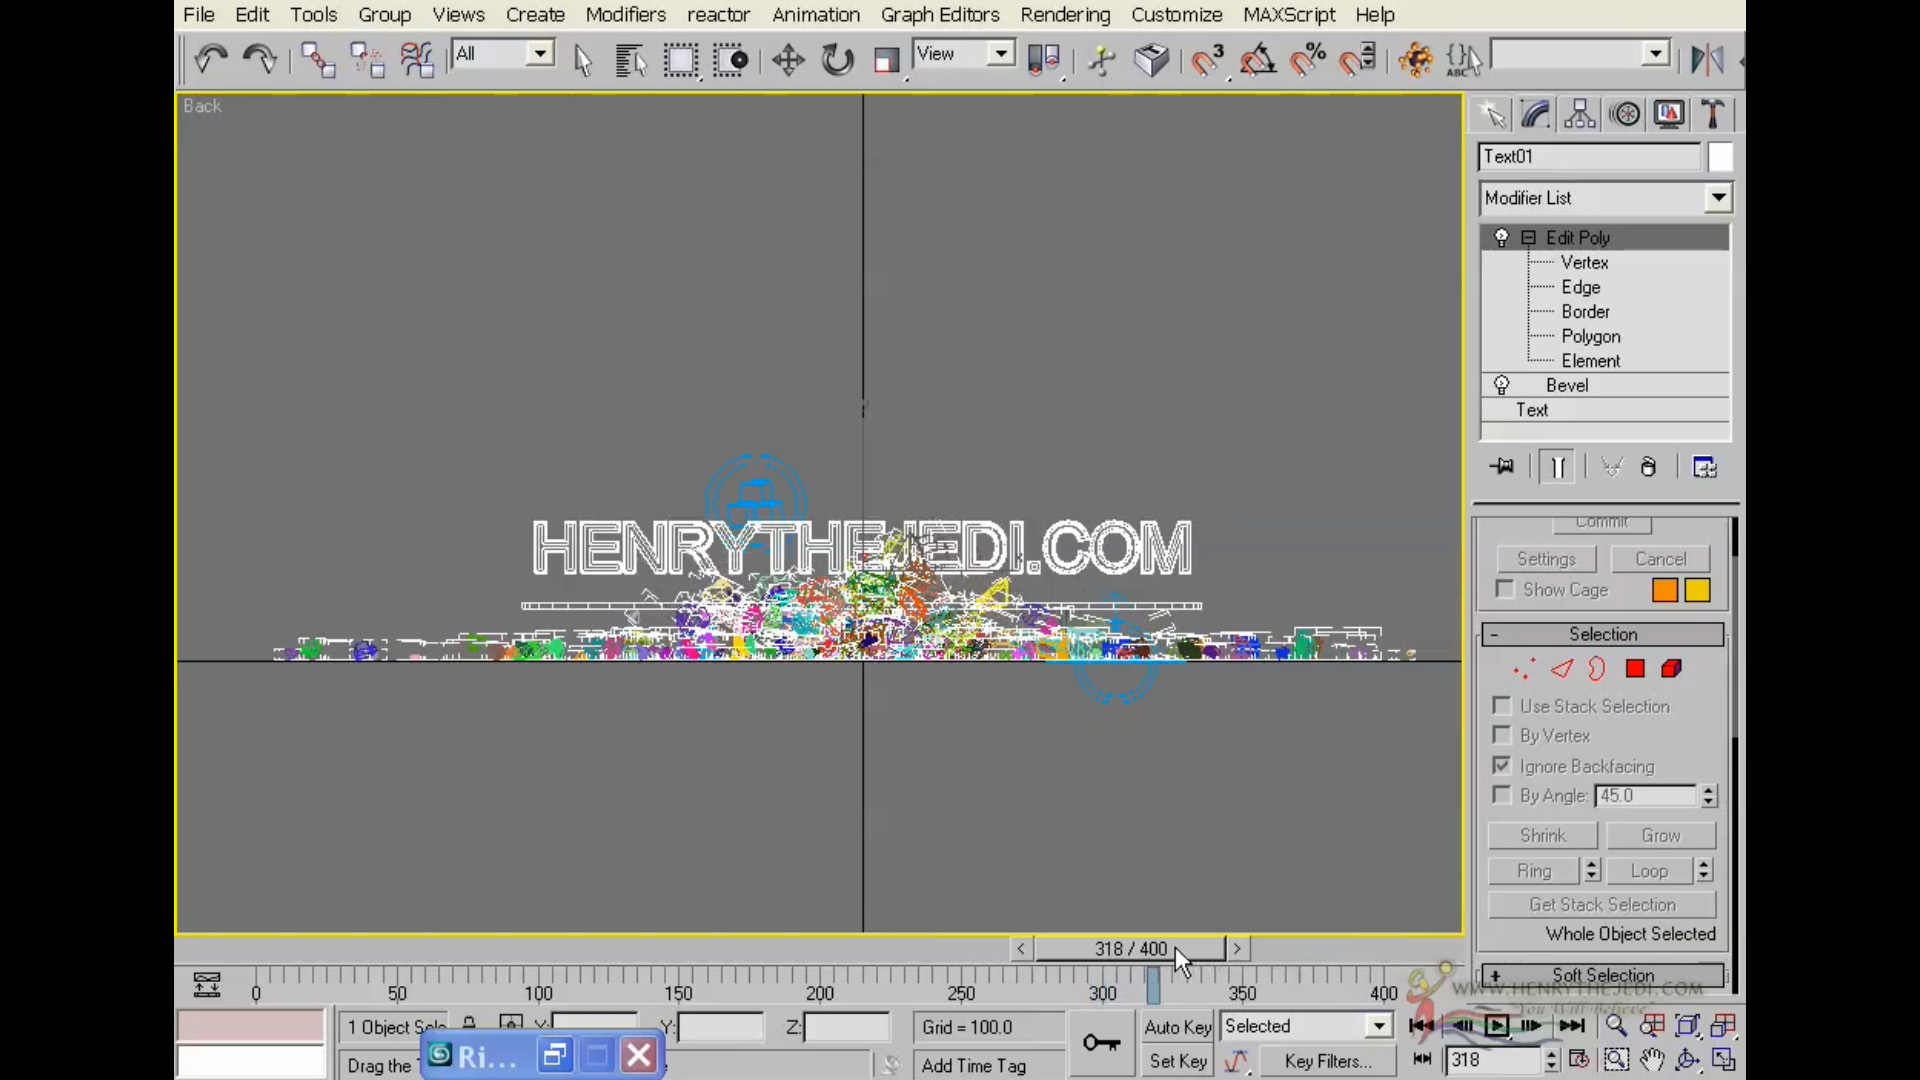The image size is (1920, 1080).
Task: Toggle Window/Crossing selection mode
Action: tap(731, 60)
